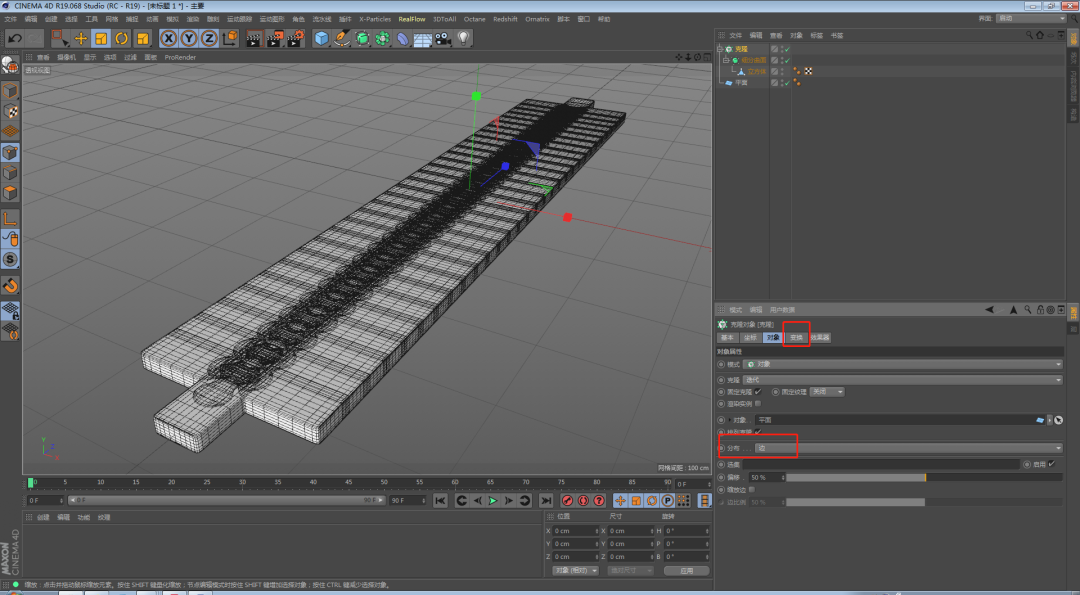Add a Cube primitive object
The image size is (1080, 595).
321,38
